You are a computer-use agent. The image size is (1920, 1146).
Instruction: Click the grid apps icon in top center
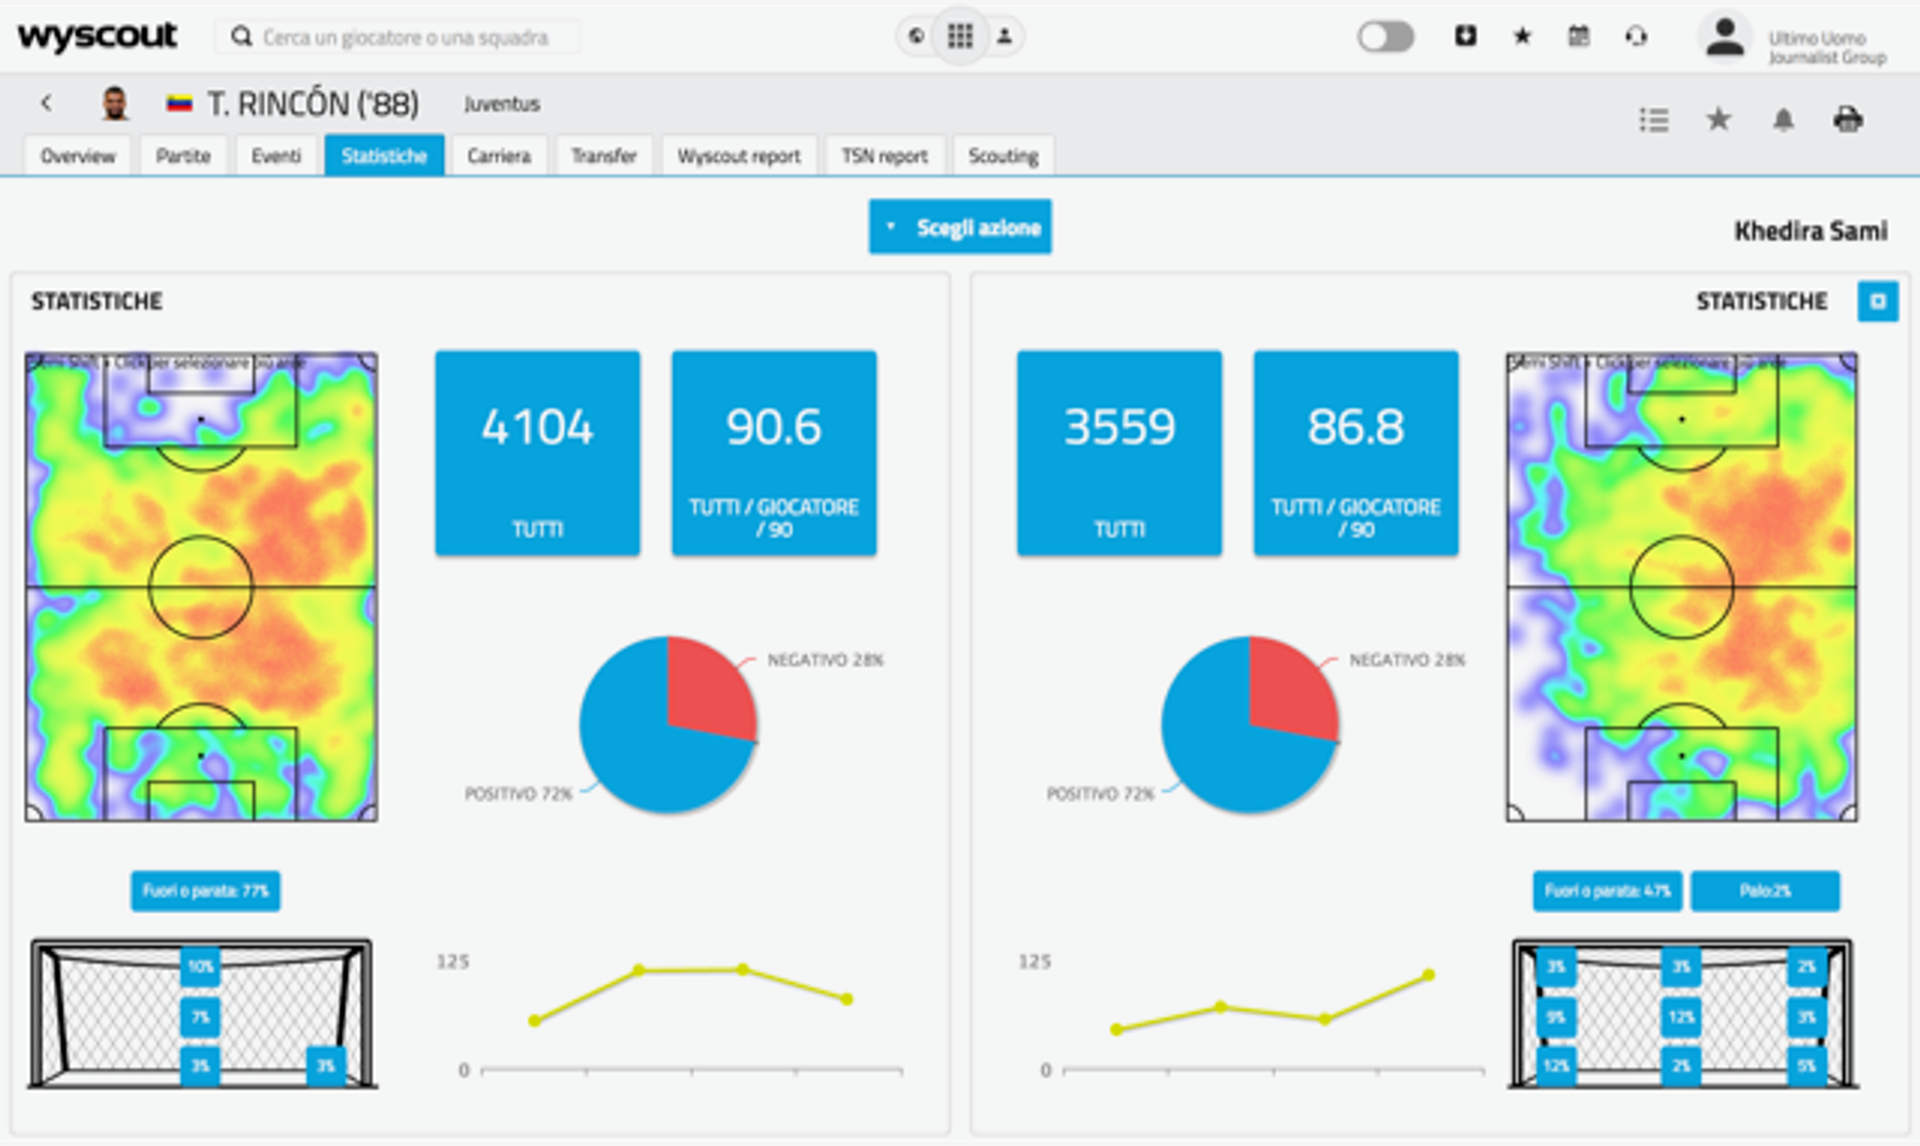960,37
